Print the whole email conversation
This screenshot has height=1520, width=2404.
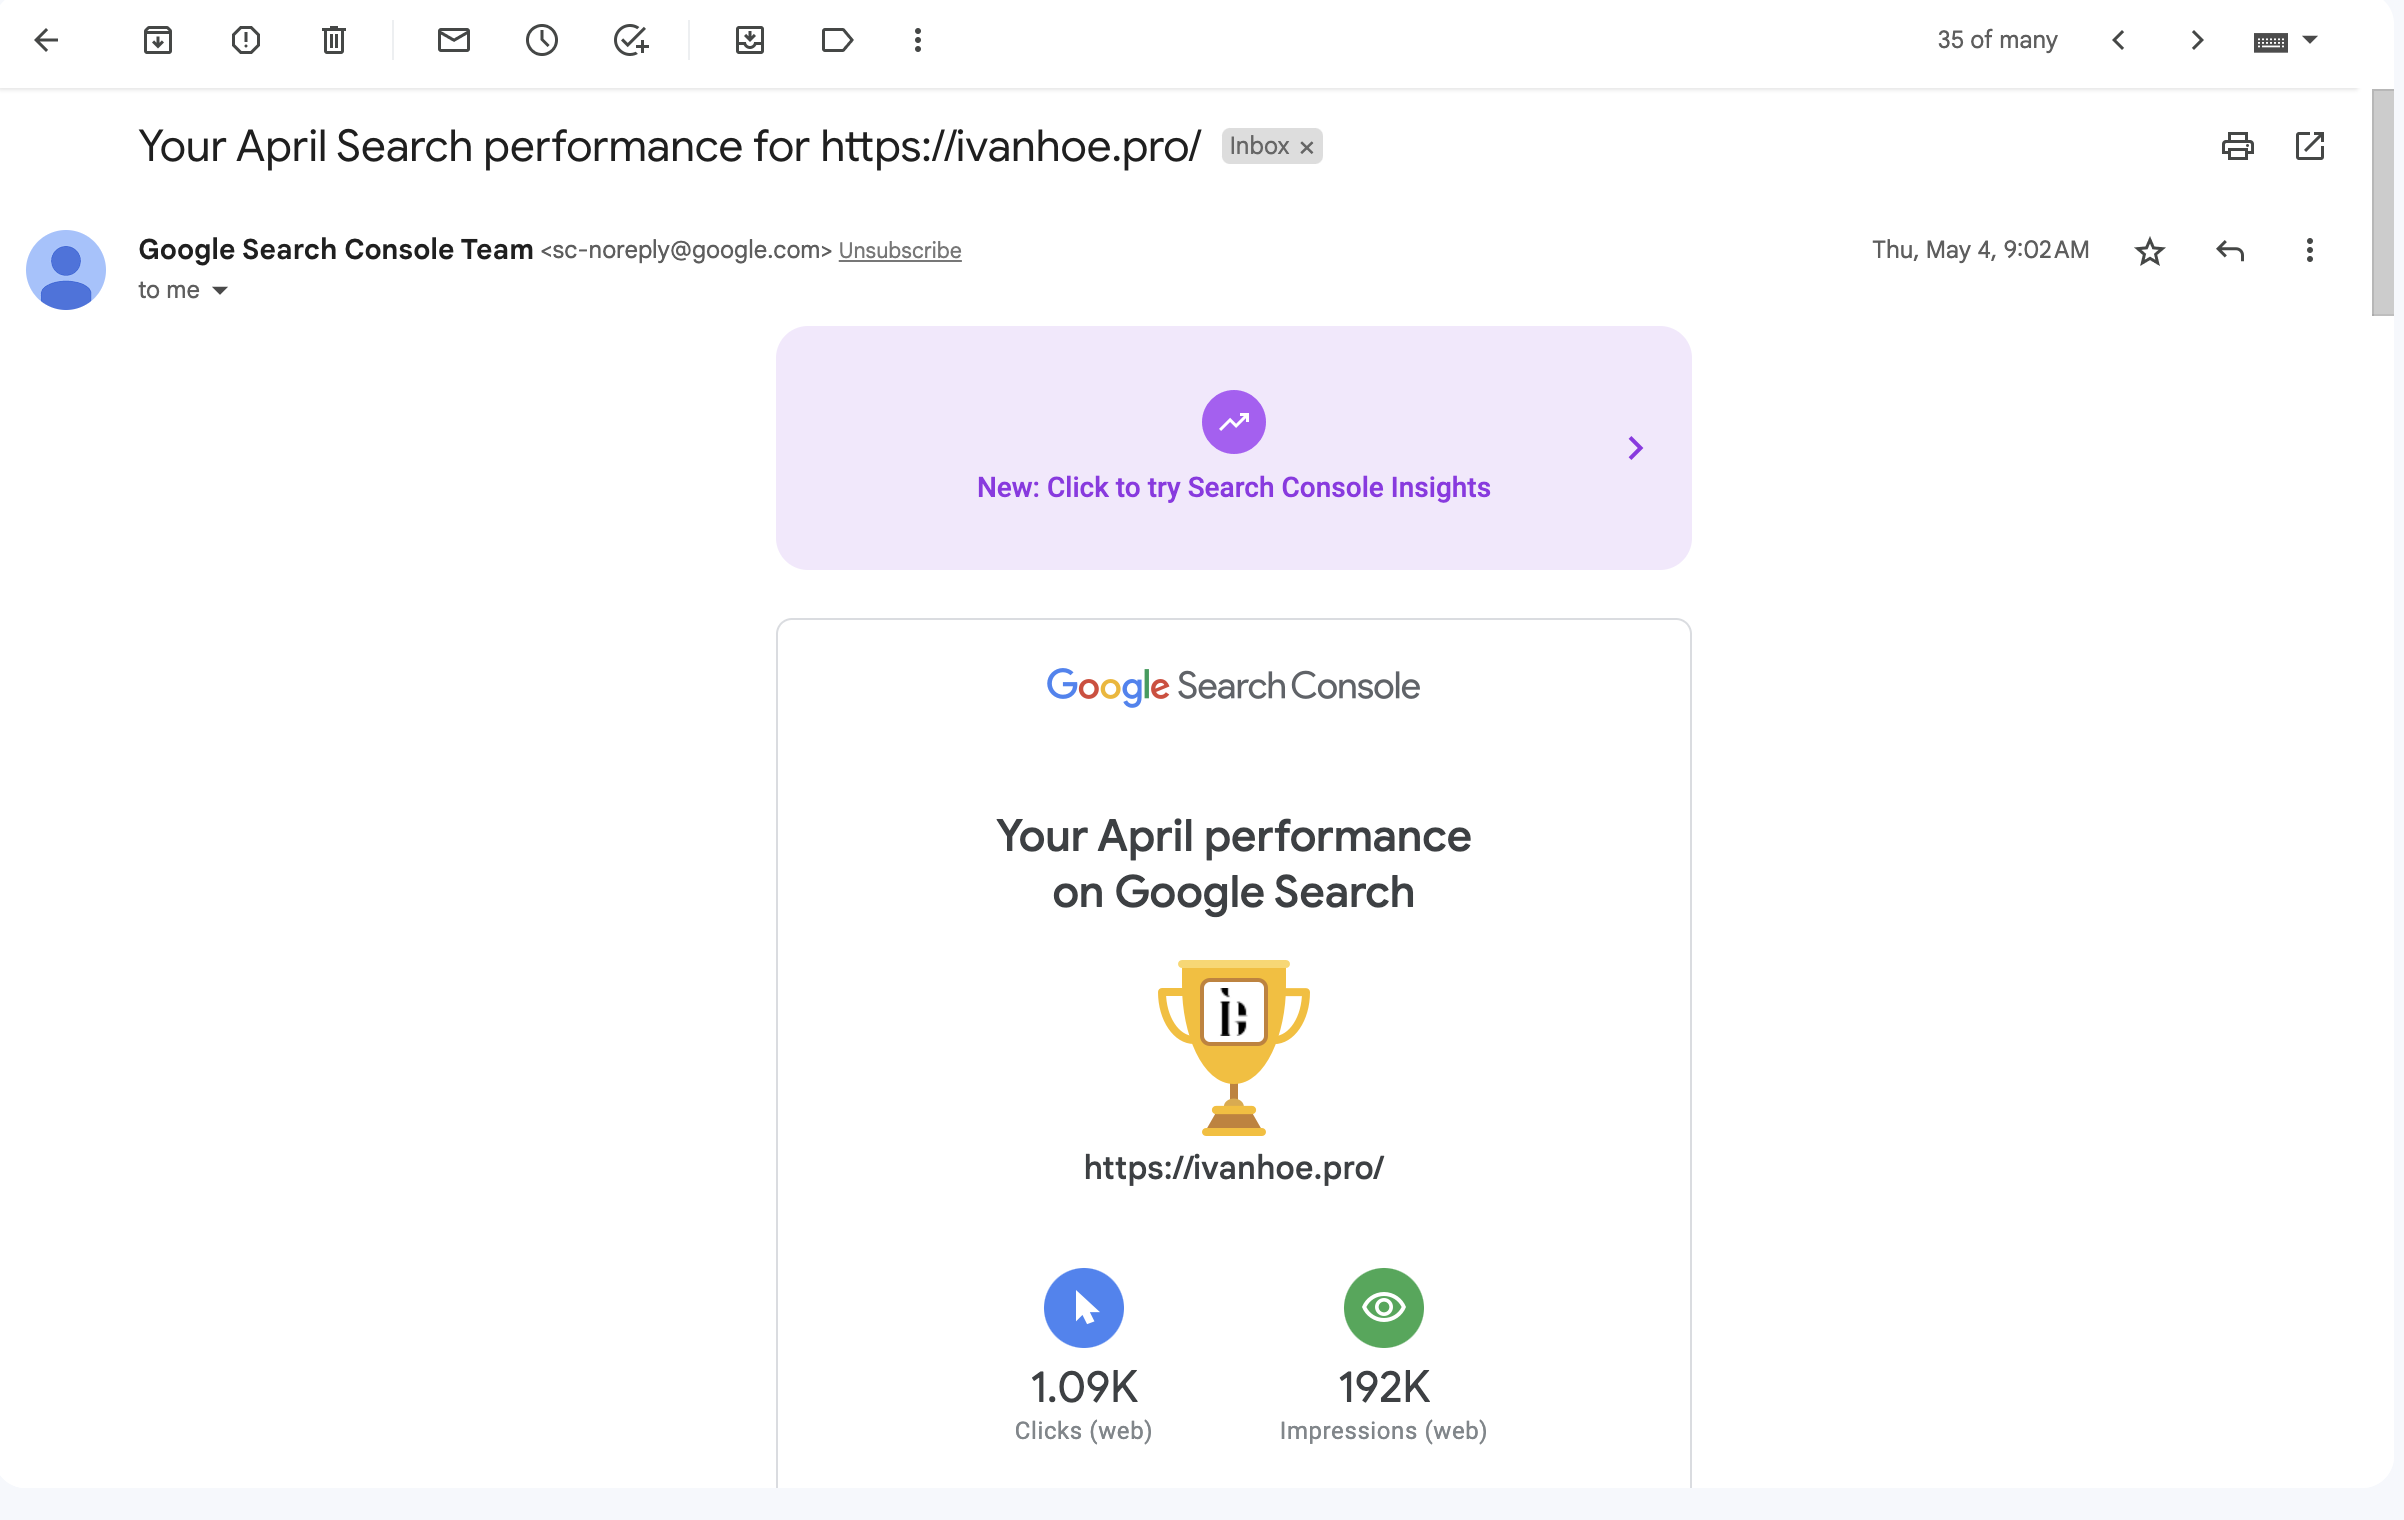pos(2238,147)
